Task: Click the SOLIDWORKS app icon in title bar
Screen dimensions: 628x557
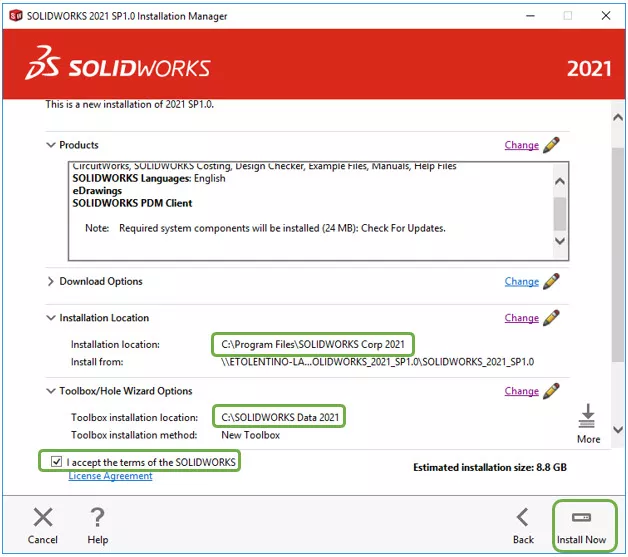Action: pos(16,16)
